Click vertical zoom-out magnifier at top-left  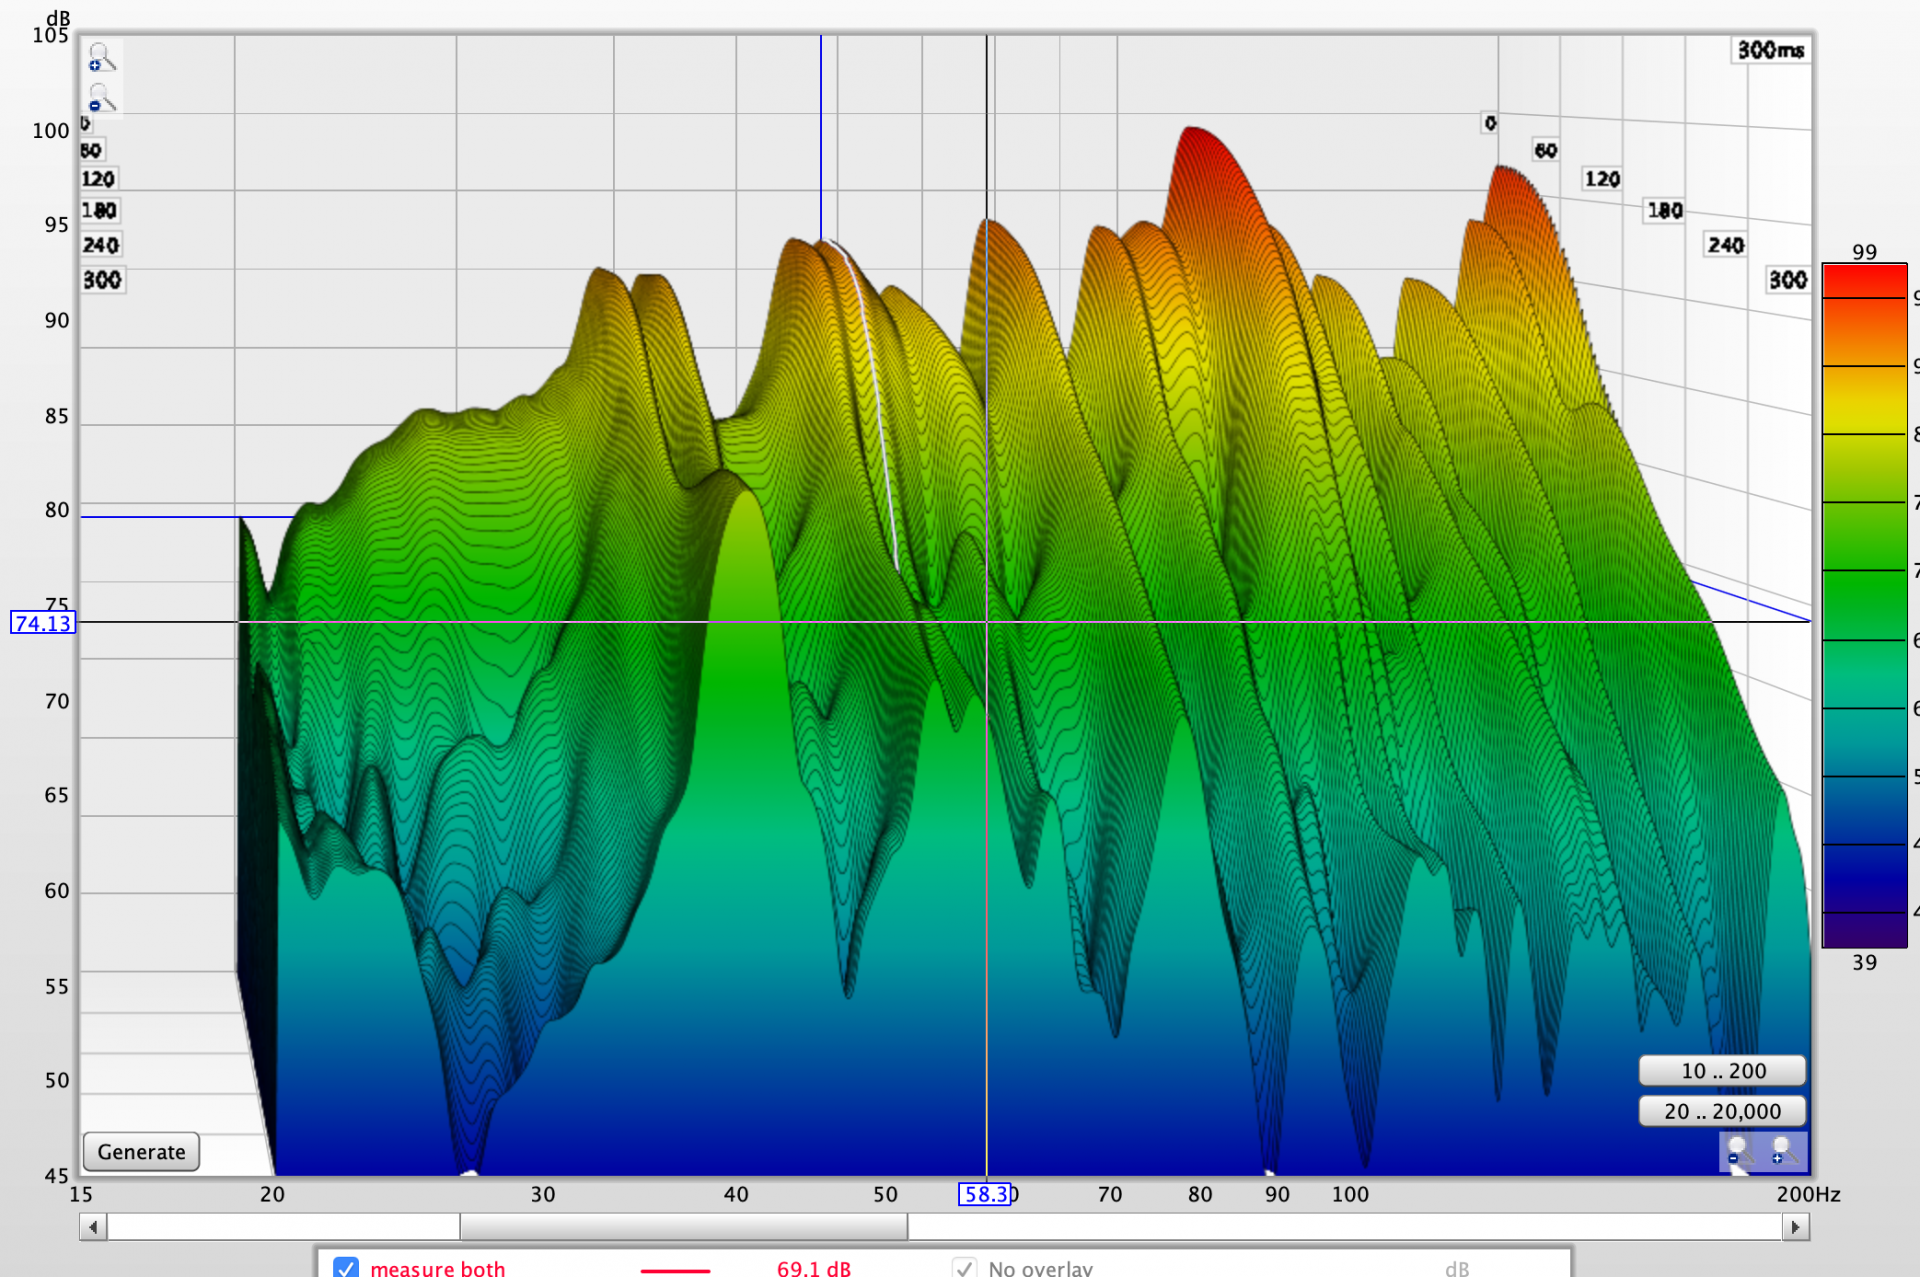101,99
